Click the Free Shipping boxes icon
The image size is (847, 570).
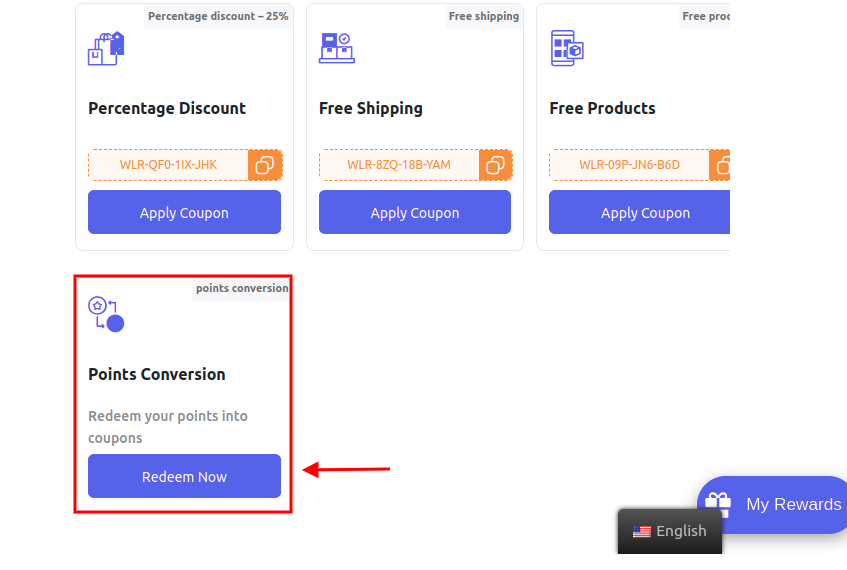(337, 48)
